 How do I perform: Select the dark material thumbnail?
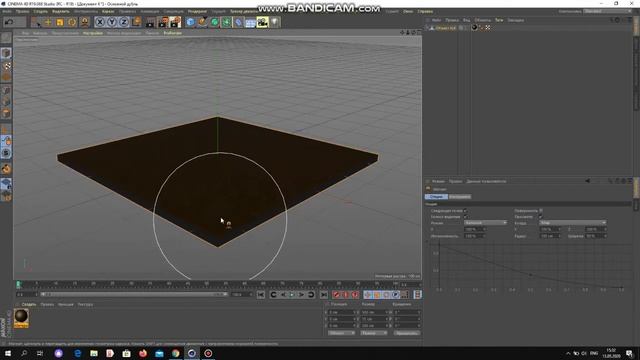point(21,318)
